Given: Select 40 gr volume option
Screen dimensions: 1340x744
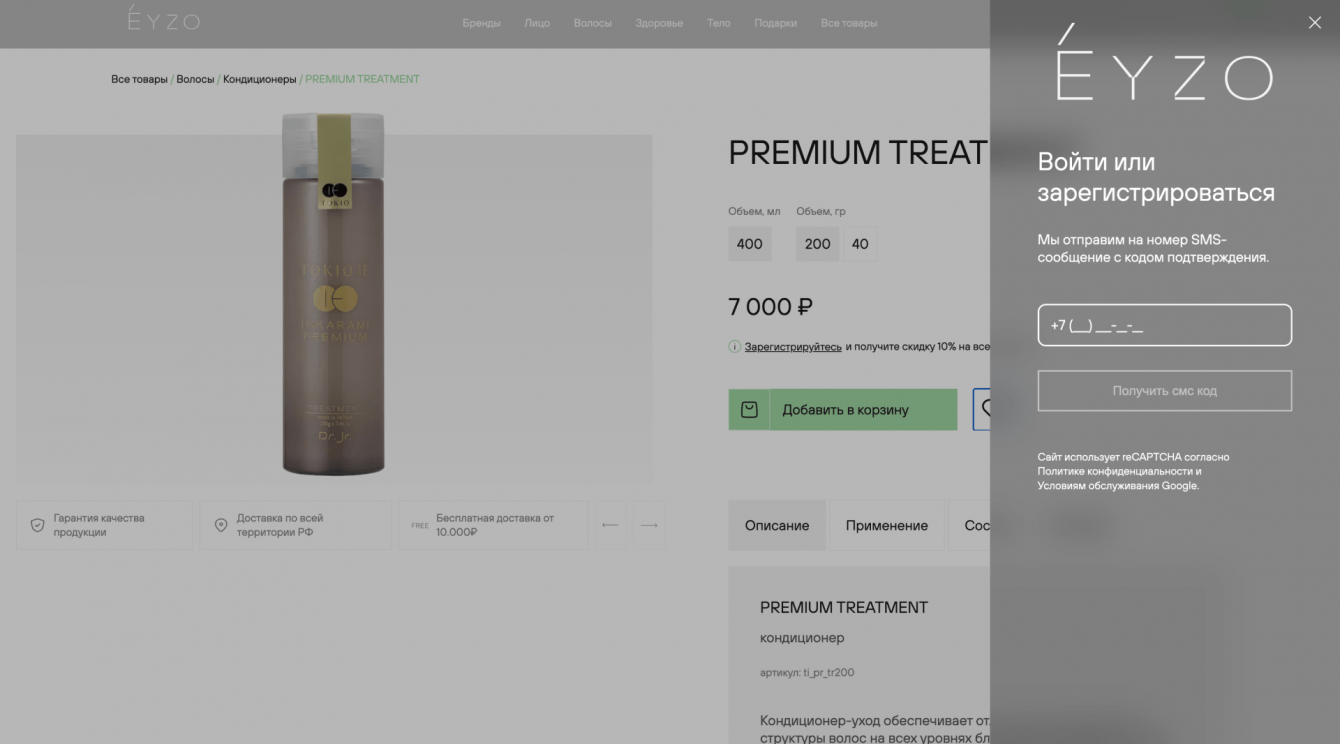Looking at the screenshot, I should click(860, 244).
